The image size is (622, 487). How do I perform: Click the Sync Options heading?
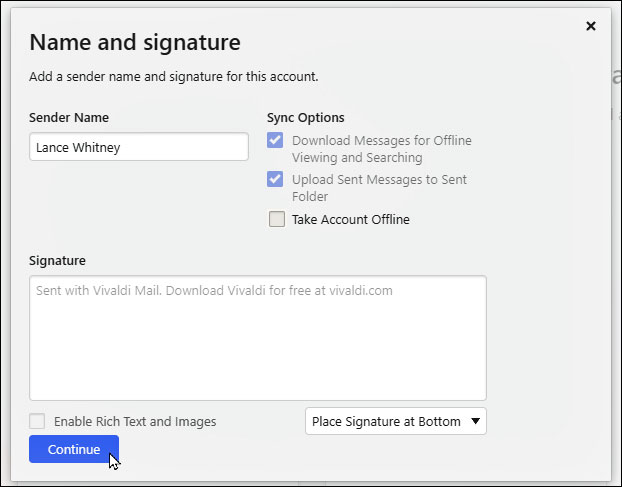click(x=305, y=117)
